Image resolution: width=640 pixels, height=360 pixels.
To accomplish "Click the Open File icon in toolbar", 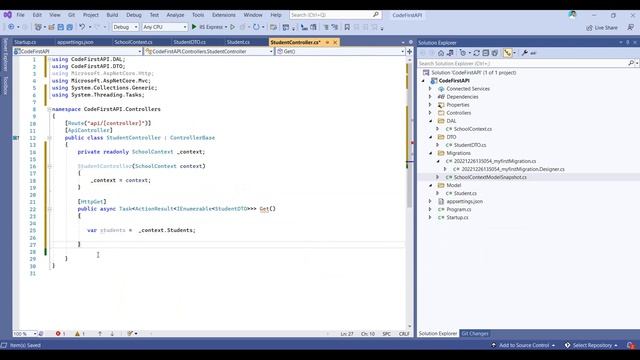I will (51, 27).
